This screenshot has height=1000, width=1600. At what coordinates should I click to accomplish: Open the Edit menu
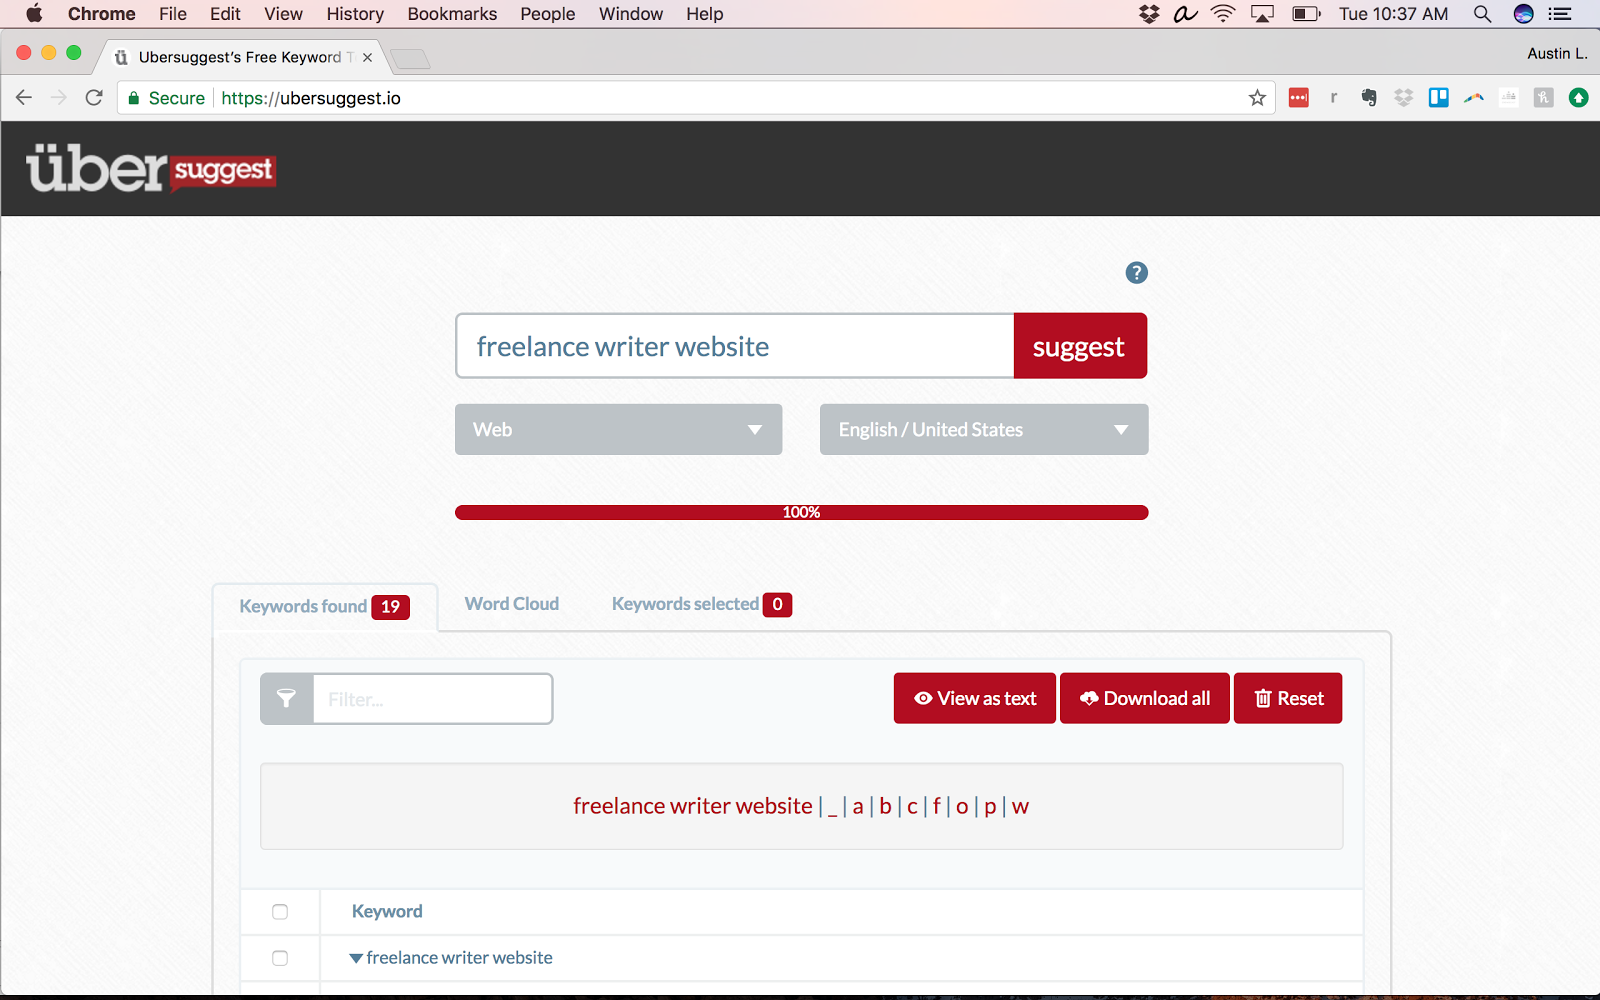tap(225, 14)
